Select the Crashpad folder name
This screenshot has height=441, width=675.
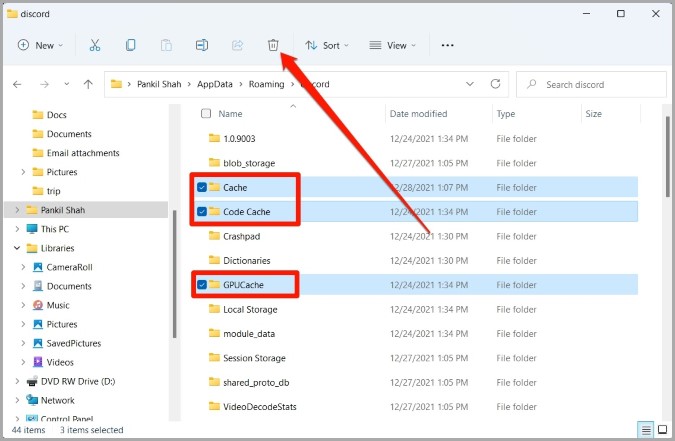pyautogui.click(x=242, y=236)
